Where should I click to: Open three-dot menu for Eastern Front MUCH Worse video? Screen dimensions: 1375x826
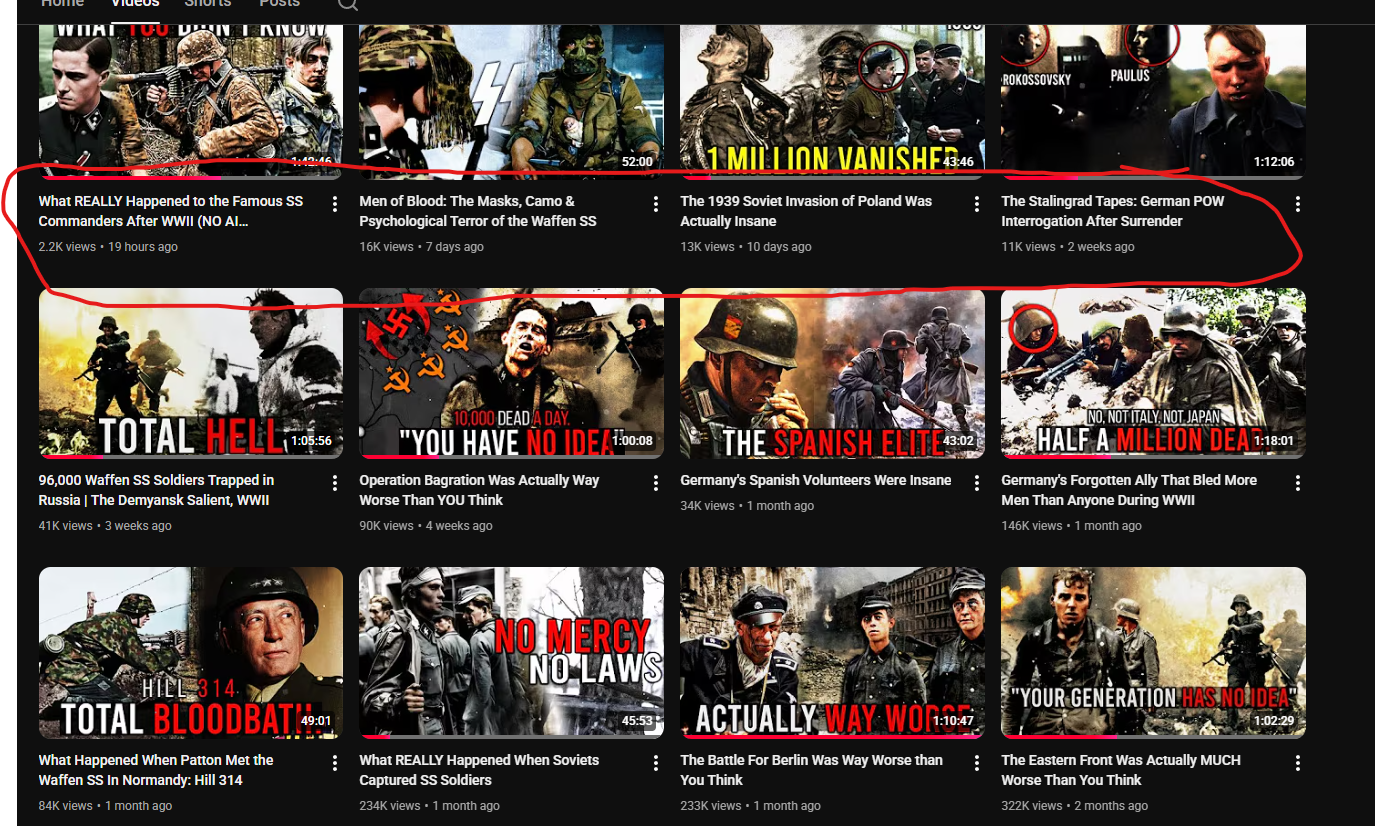point(1298,763)
